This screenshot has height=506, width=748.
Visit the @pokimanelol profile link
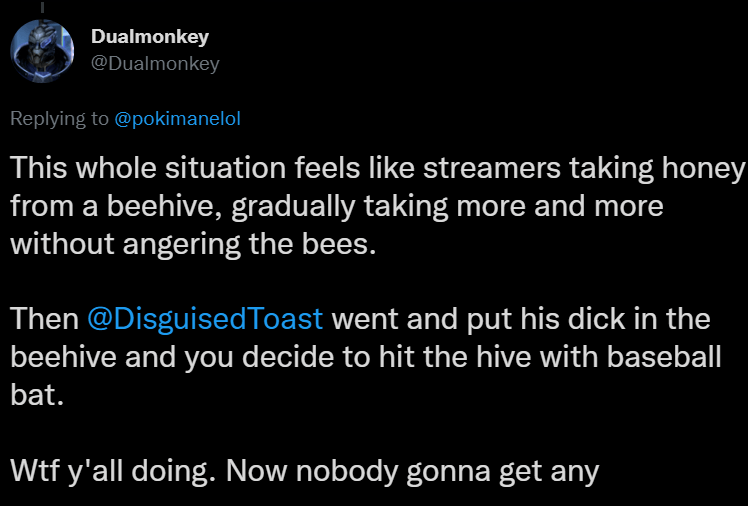(x=178, y=118)
